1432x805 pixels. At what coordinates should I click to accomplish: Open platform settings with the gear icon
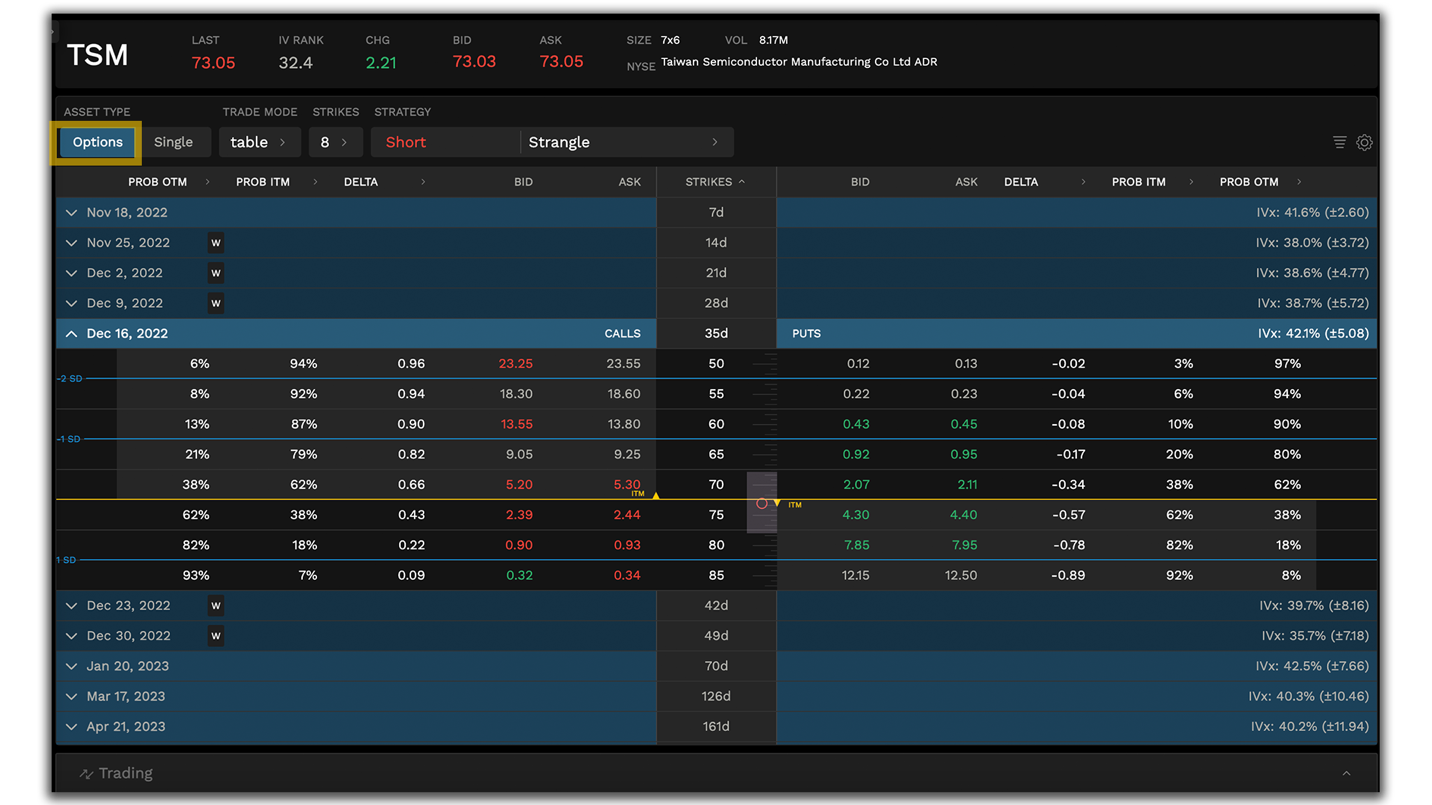pos(1364,142)
